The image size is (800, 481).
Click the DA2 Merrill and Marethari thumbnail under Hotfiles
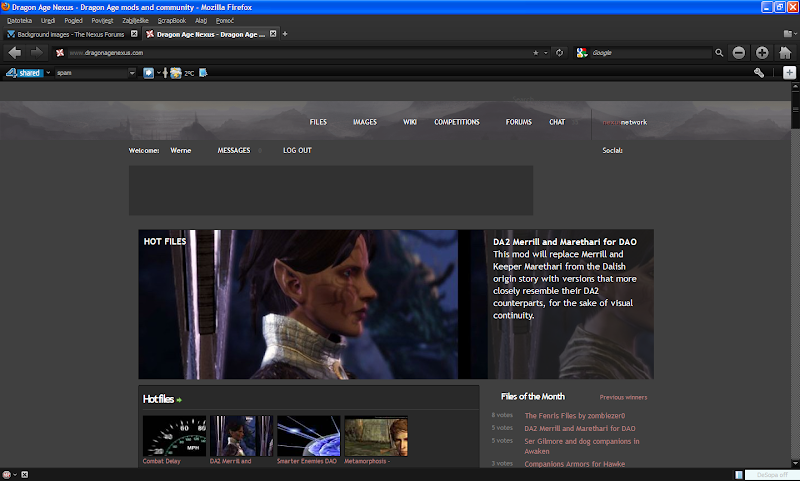[x=241, y=436]
